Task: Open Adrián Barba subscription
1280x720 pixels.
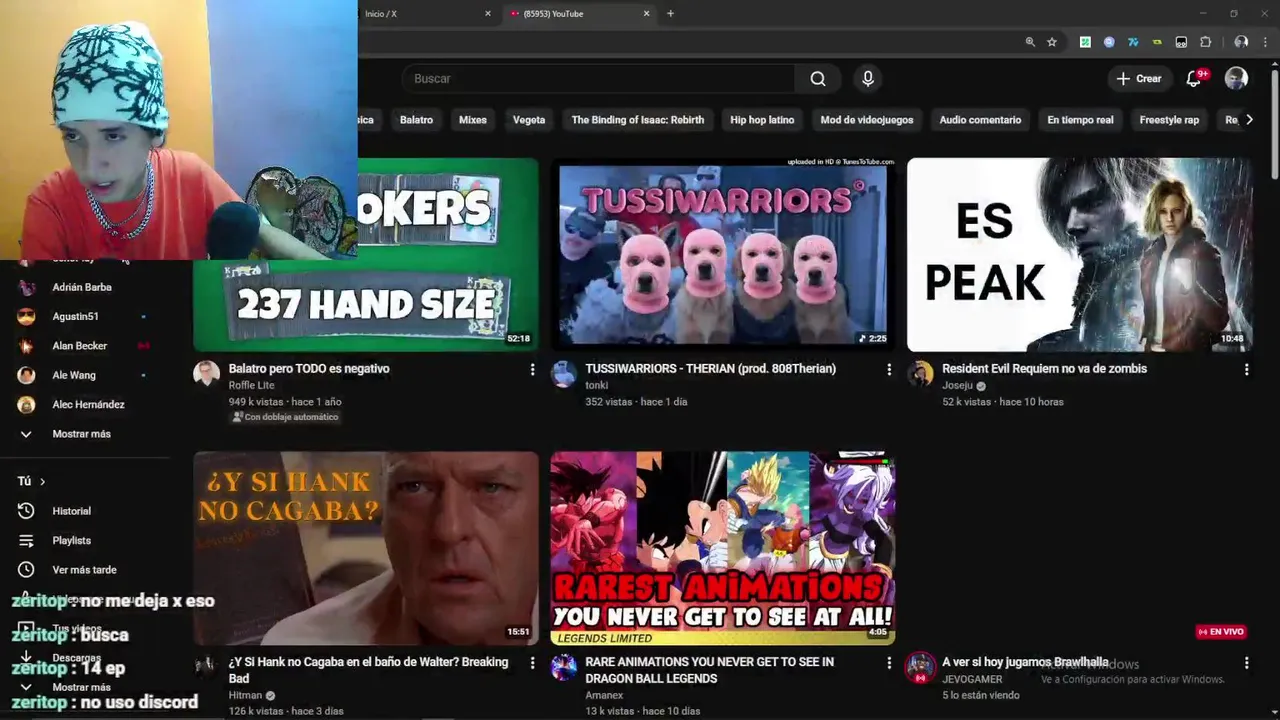Action: [81, 288]
